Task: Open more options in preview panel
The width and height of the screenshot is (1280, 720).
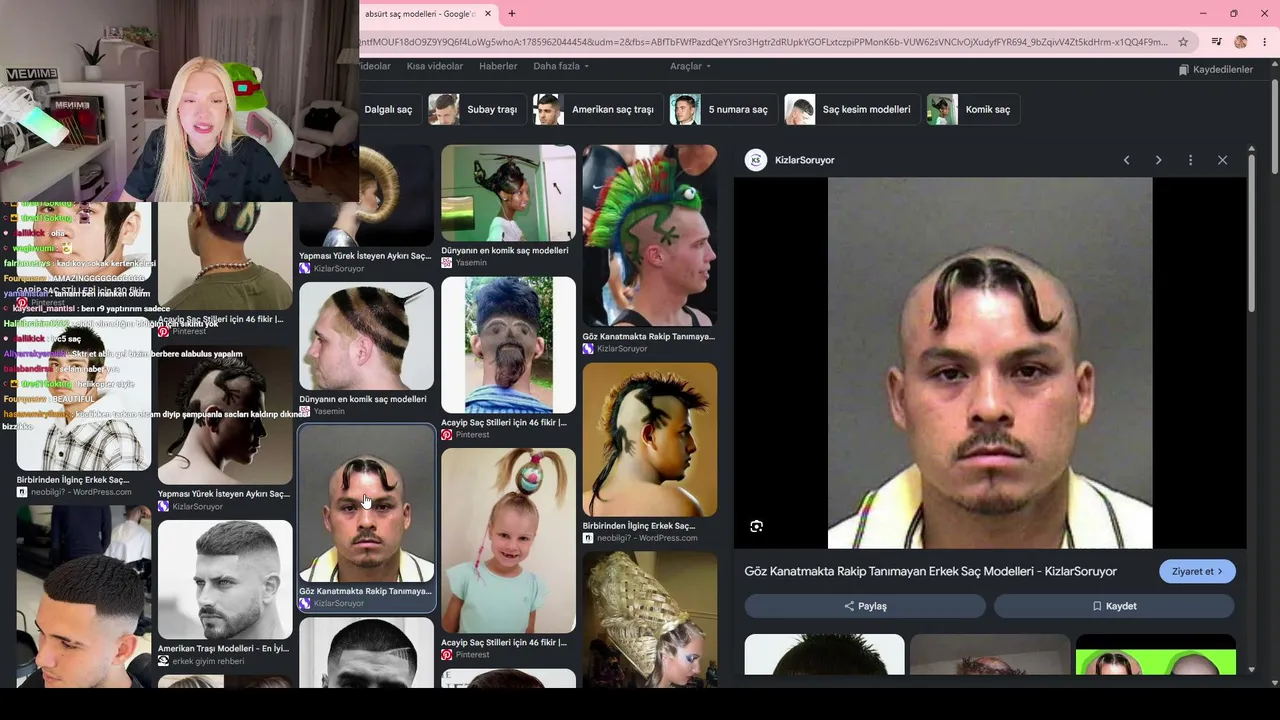Action: pyautogui.click(x=1190, y=160)
